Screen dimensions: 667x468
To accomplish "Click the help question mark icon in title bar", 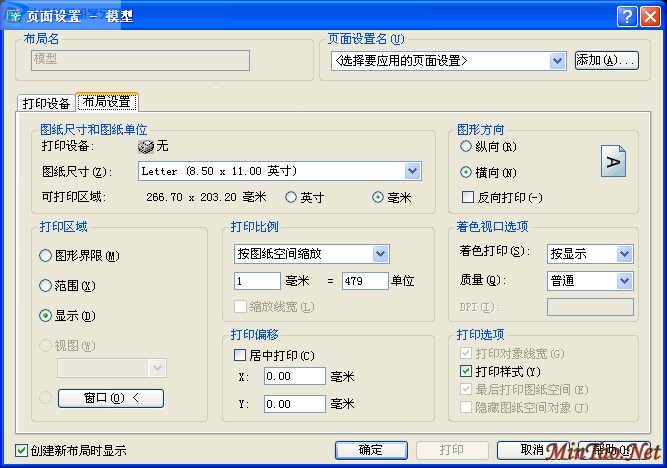I will coord(626,15).
